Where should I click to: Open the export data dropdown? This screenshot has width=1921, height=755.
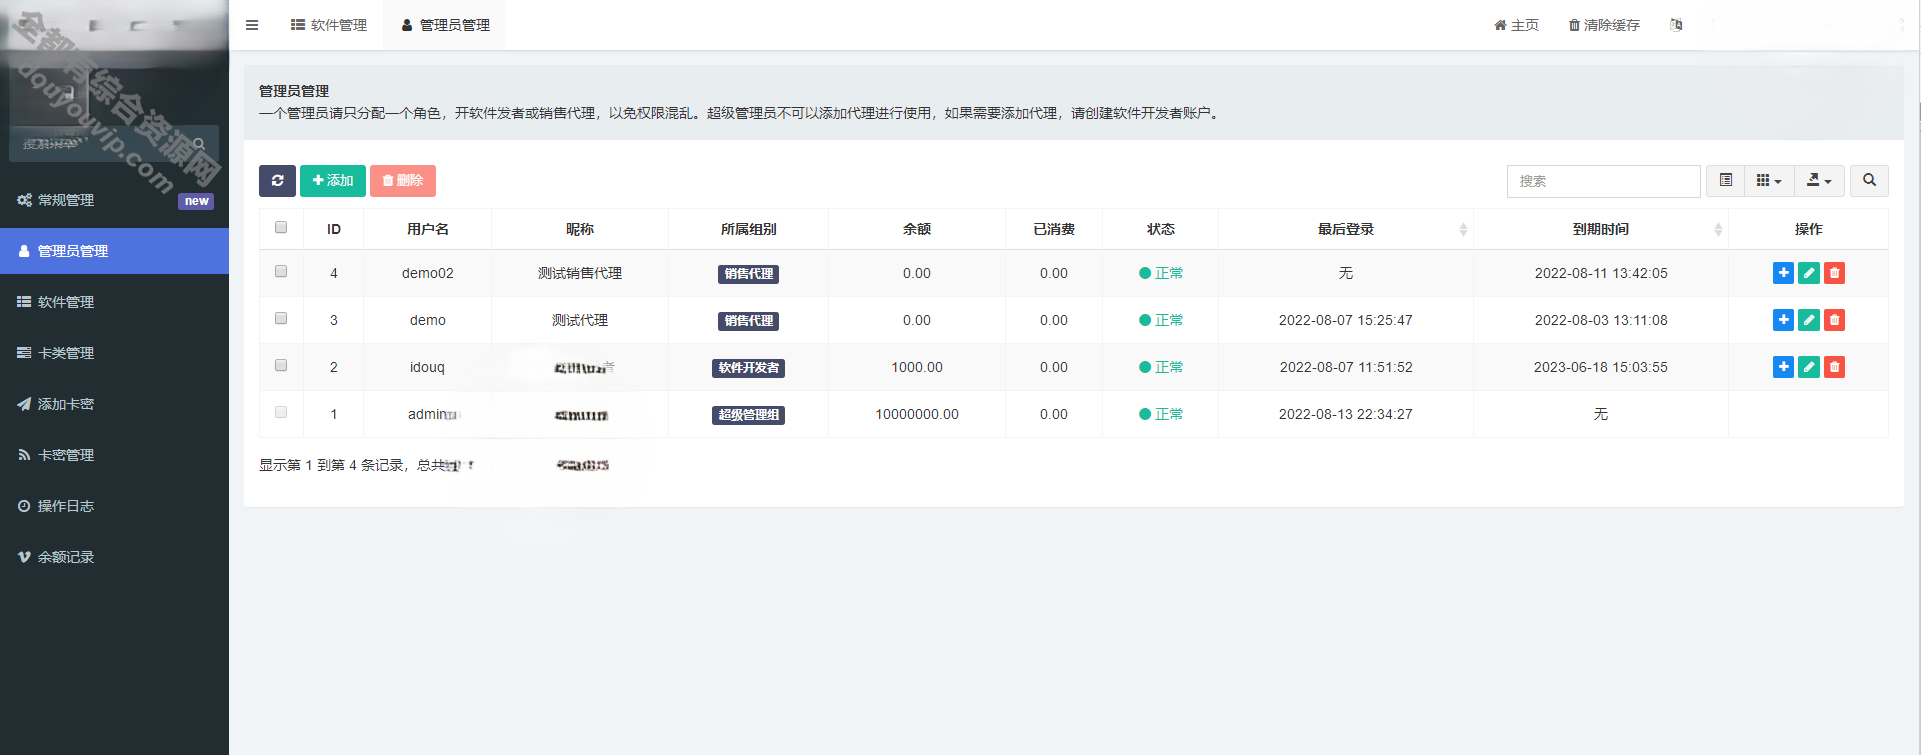[x=1819, y=181]
